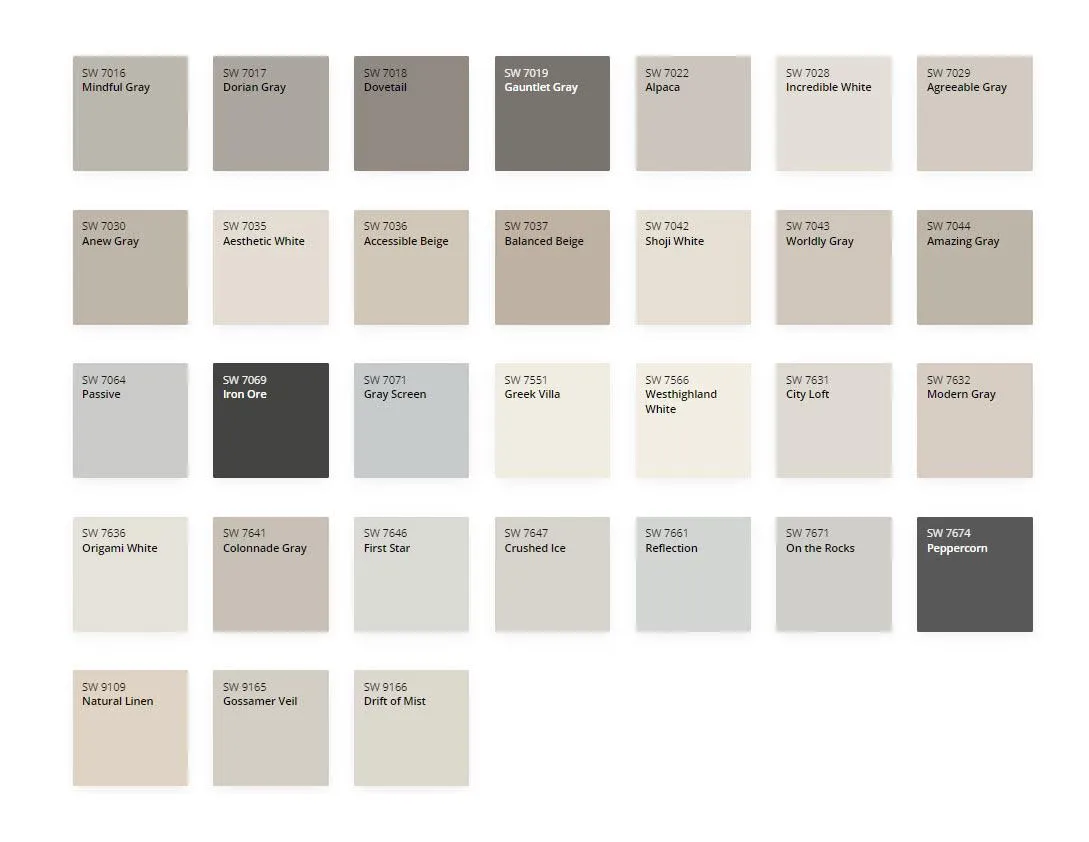Select the Crushed Ice SW 7647 swatch
Screen dimensions: 1089x842
point(553,575)
